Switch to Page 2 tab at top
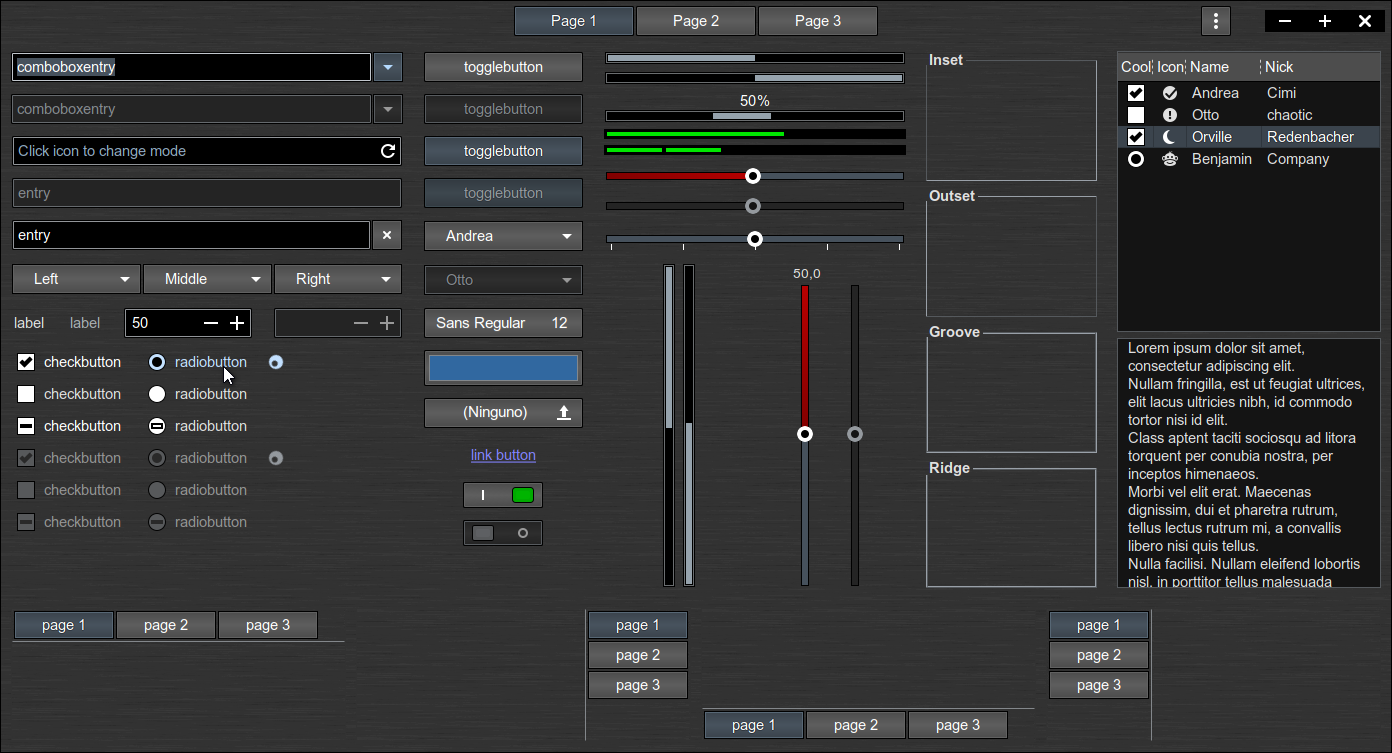 click(696, 21)
